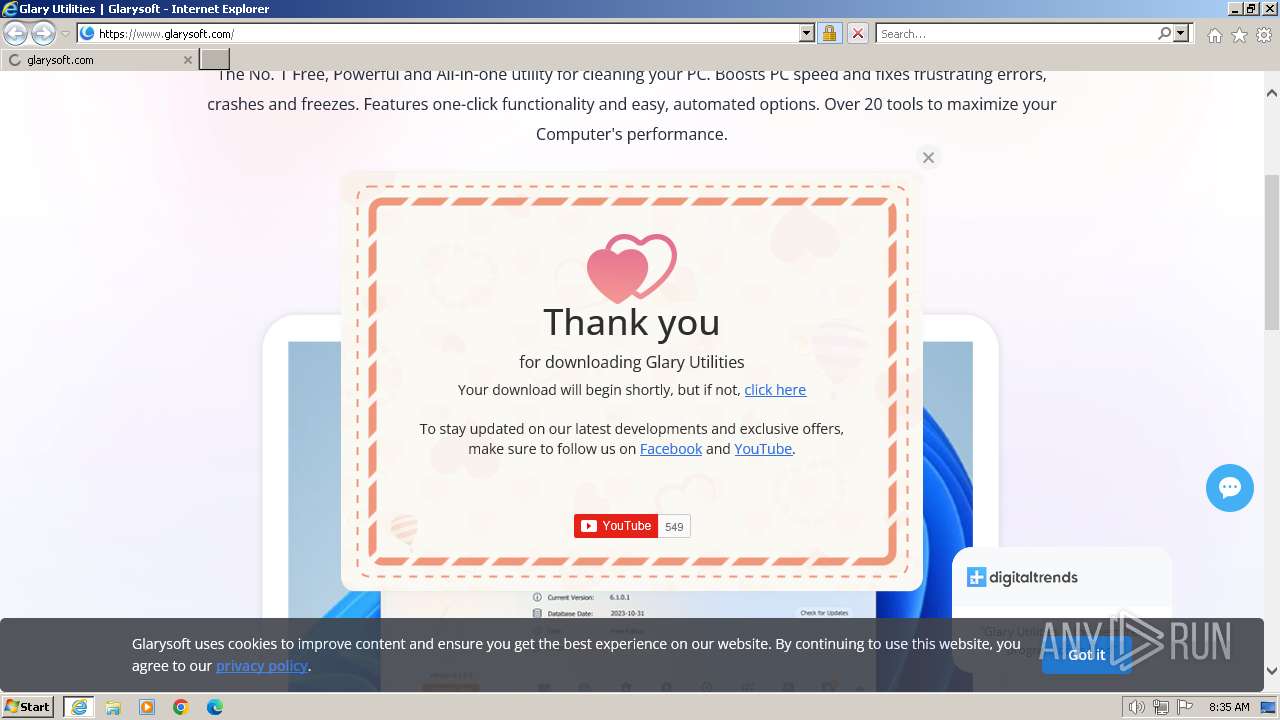Open File Explorer from taskbar
This screenshot has width=1280, height=720.
click(113, 707)
